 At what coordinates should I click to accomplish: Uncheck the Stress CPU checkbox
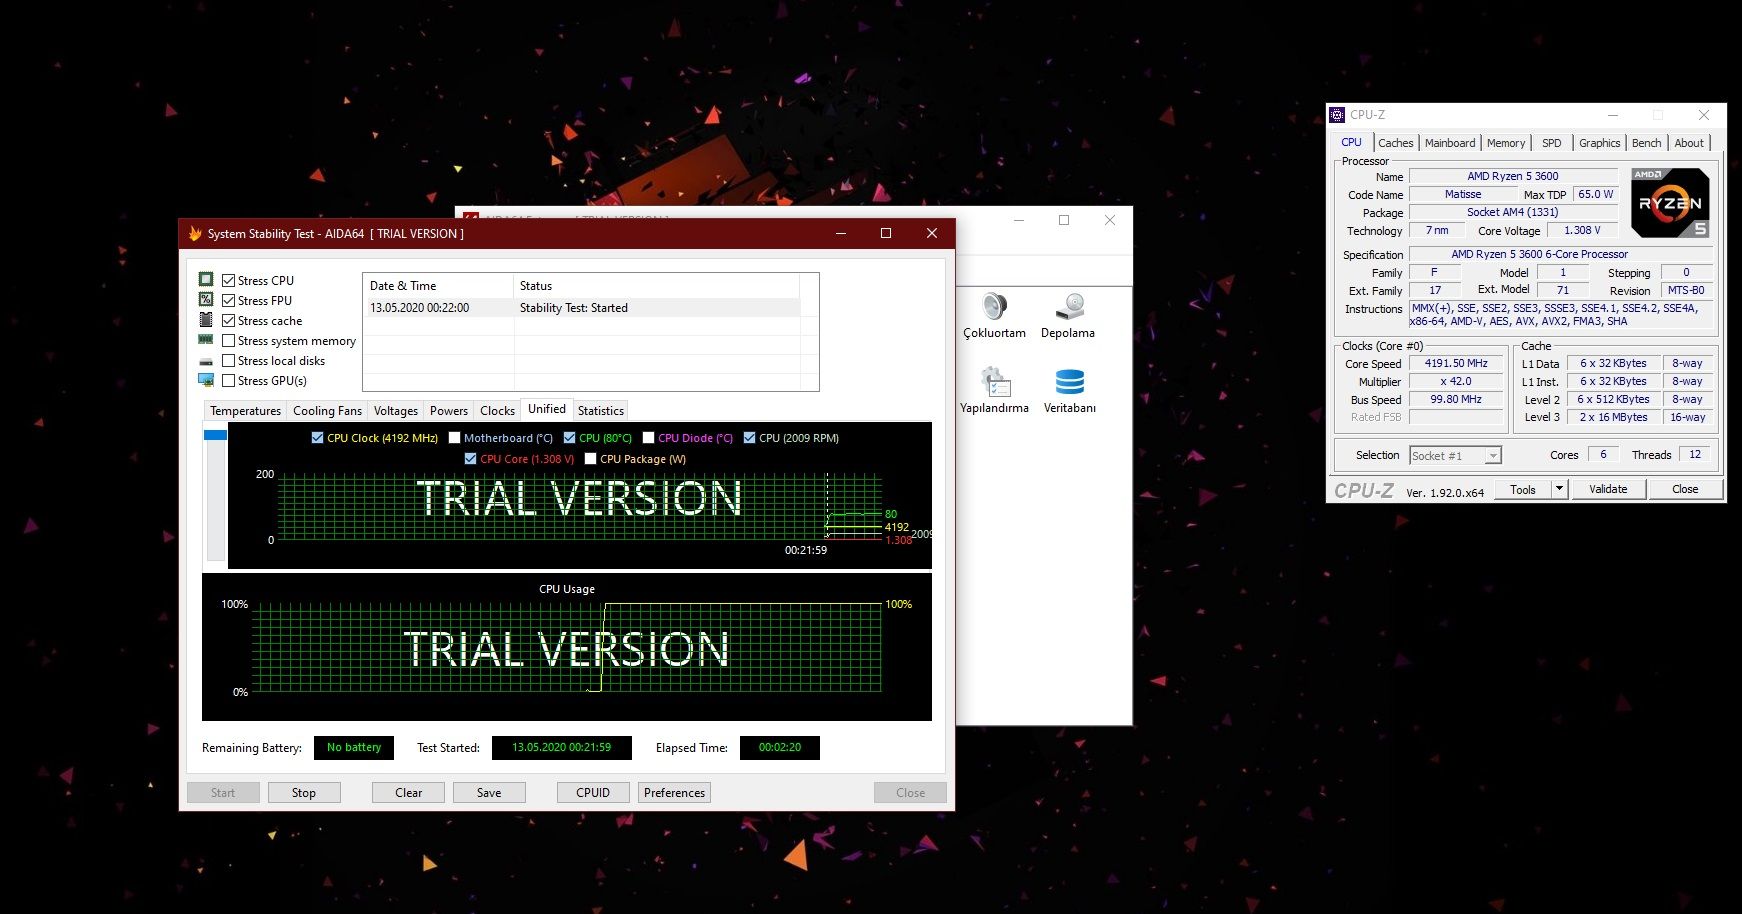(x=229, y=281)
